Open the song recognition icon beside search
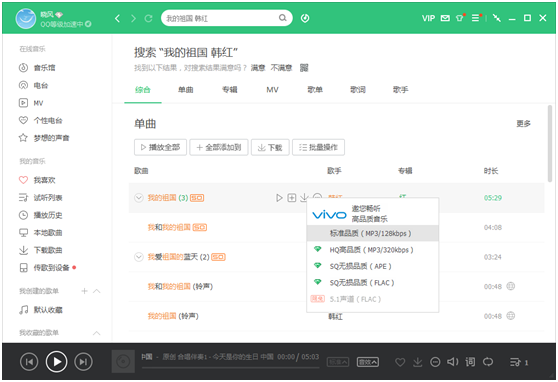 305,18
